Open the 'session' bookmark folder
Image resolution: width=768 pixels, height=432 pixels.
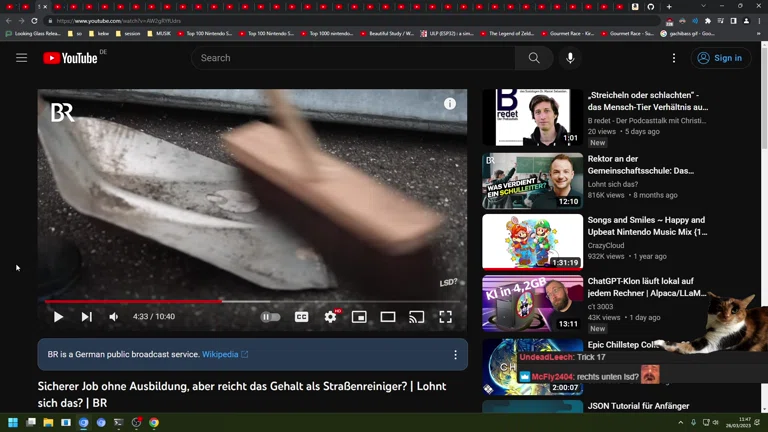pos(128,34)
